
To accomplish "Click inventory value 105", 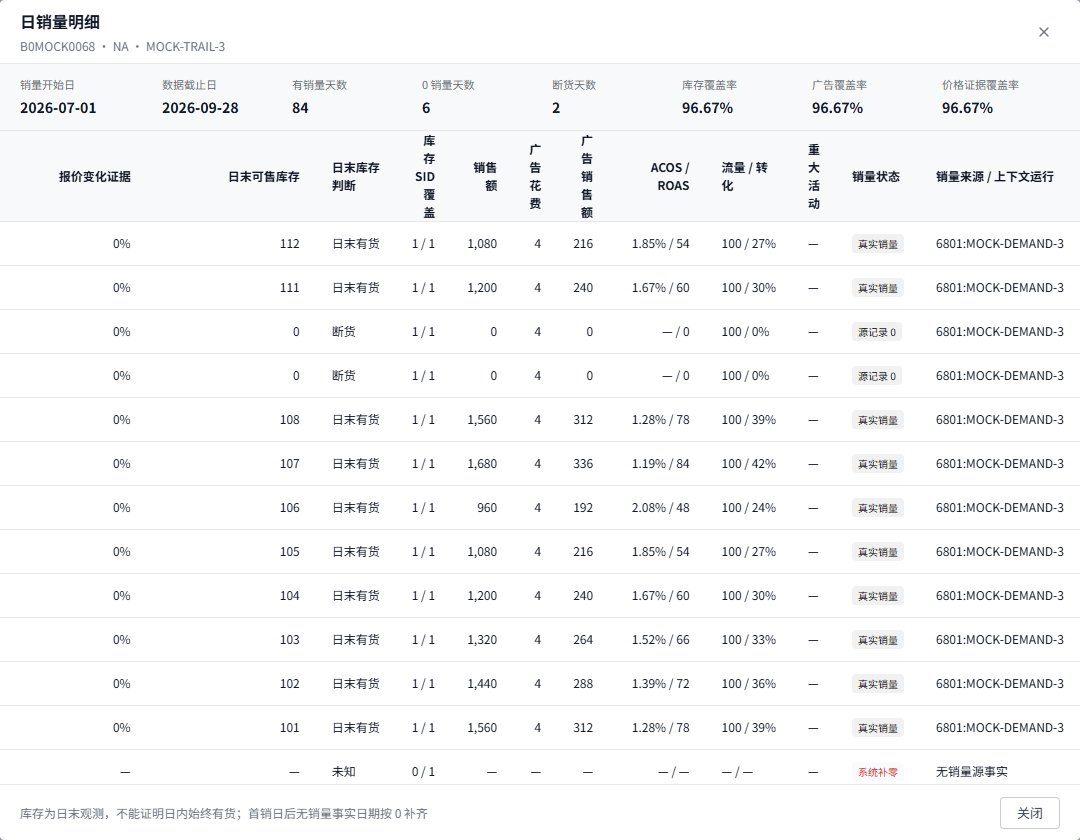I will click(x=289, y=552).
